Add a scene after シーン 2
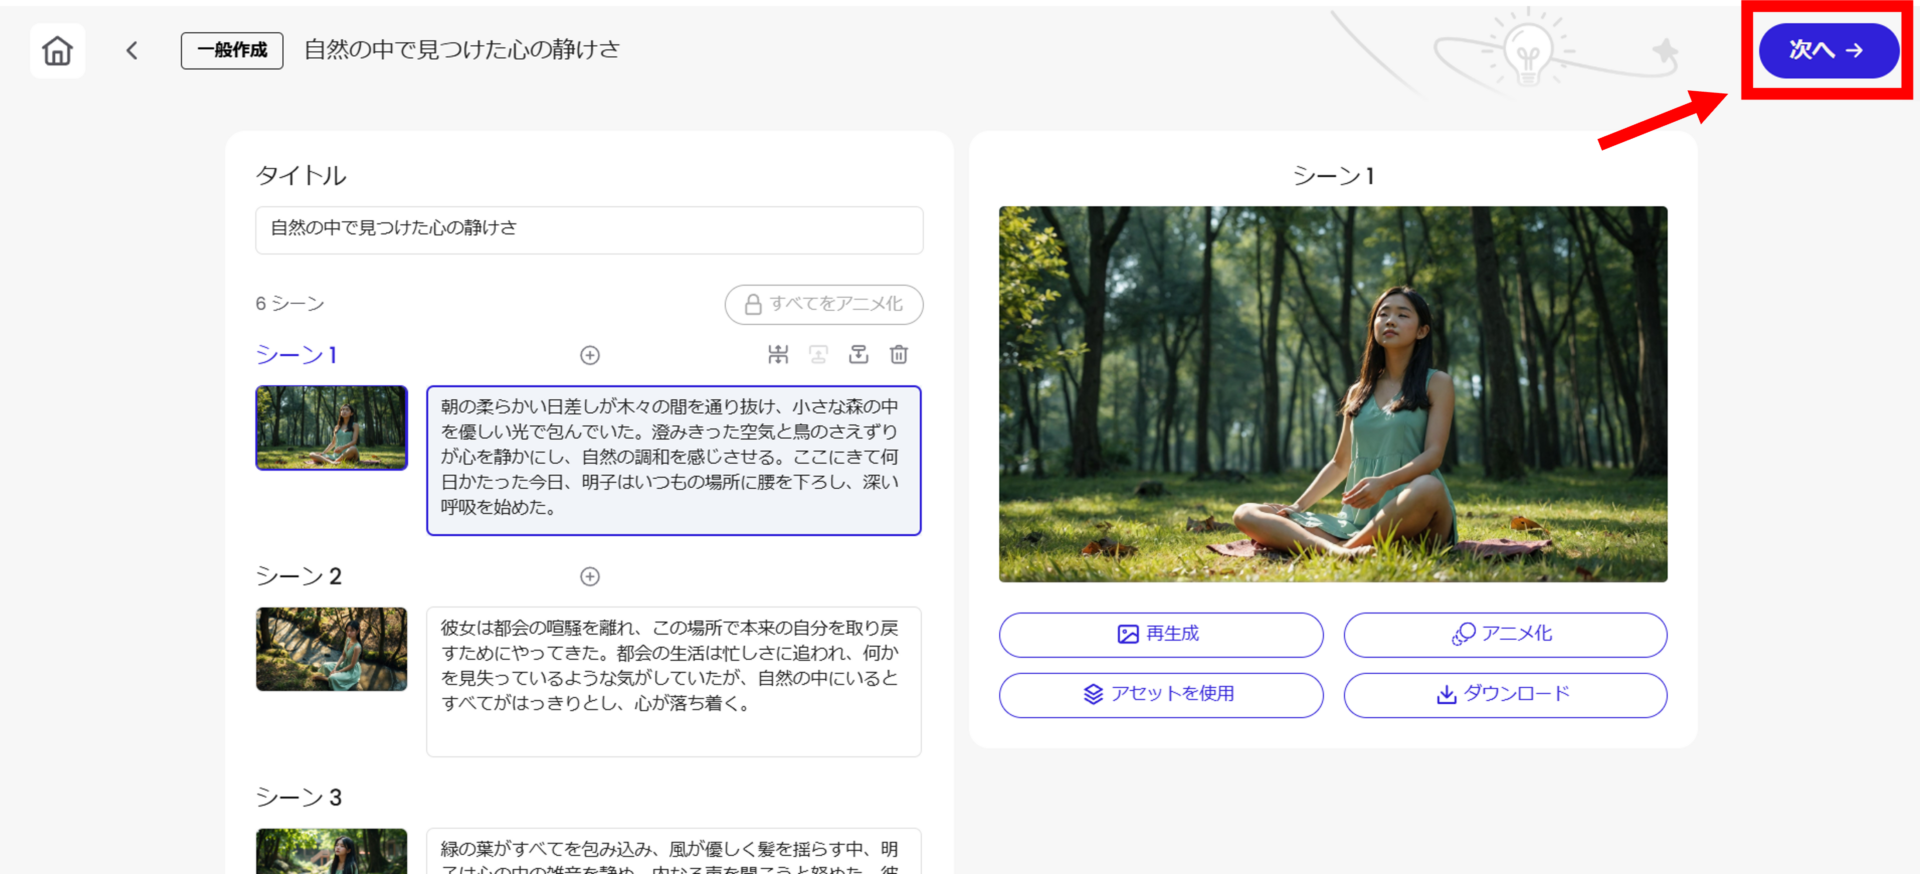The image size is (1920, 874). coord(590,576)
